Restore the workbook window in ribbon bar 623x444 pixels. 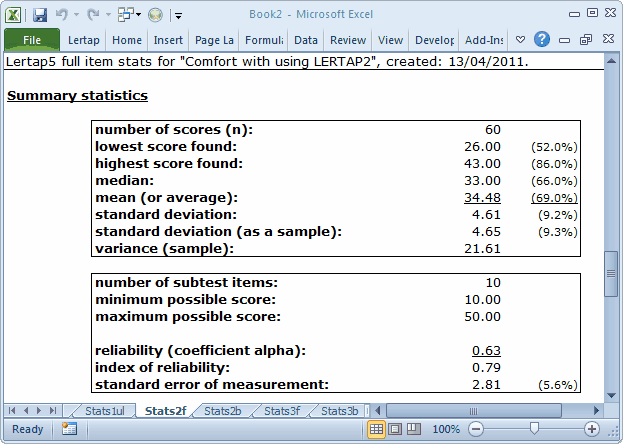[x=586, y=40]
